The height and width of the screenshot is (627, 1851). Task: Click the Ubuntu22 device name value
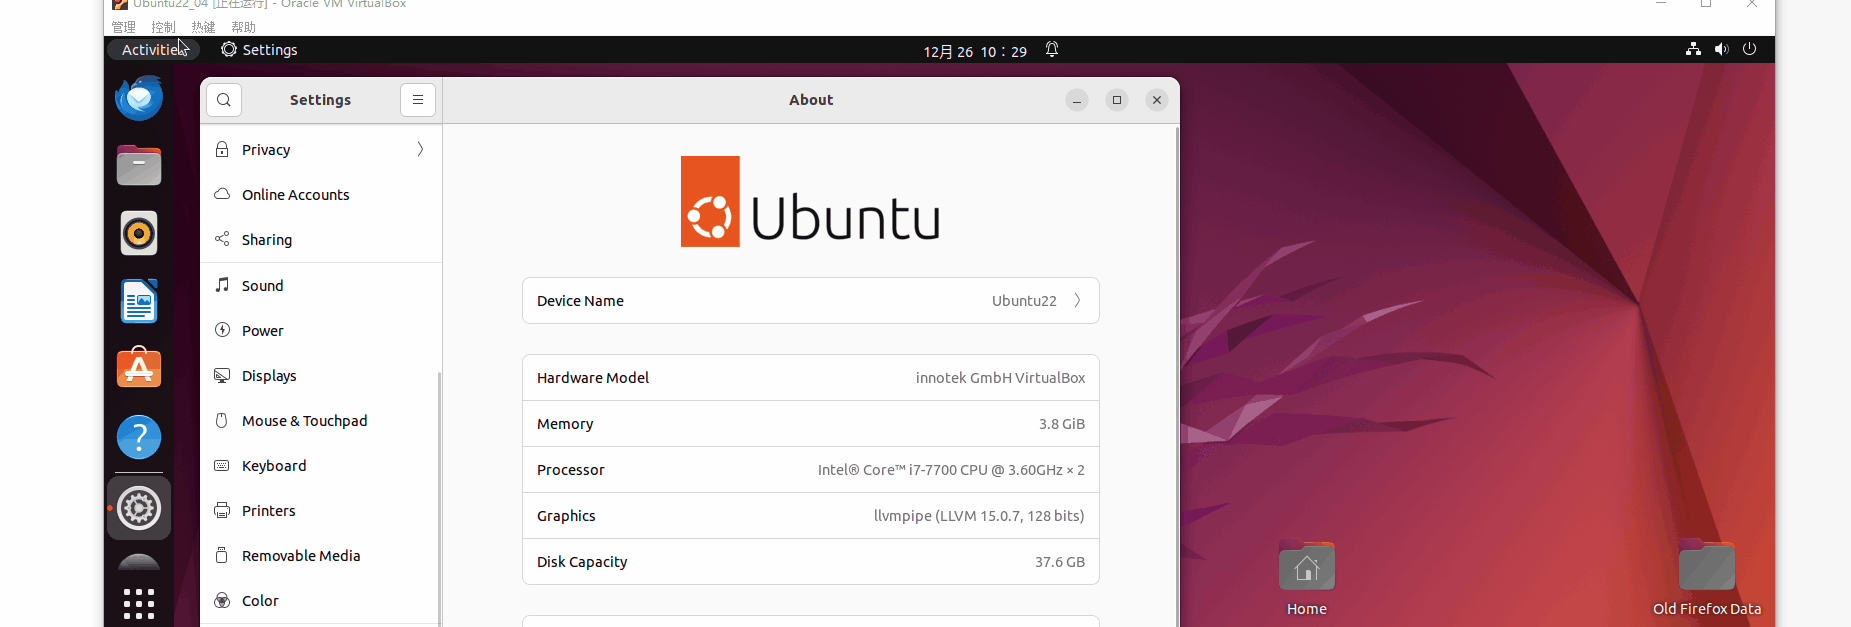tap(1024, 301)
